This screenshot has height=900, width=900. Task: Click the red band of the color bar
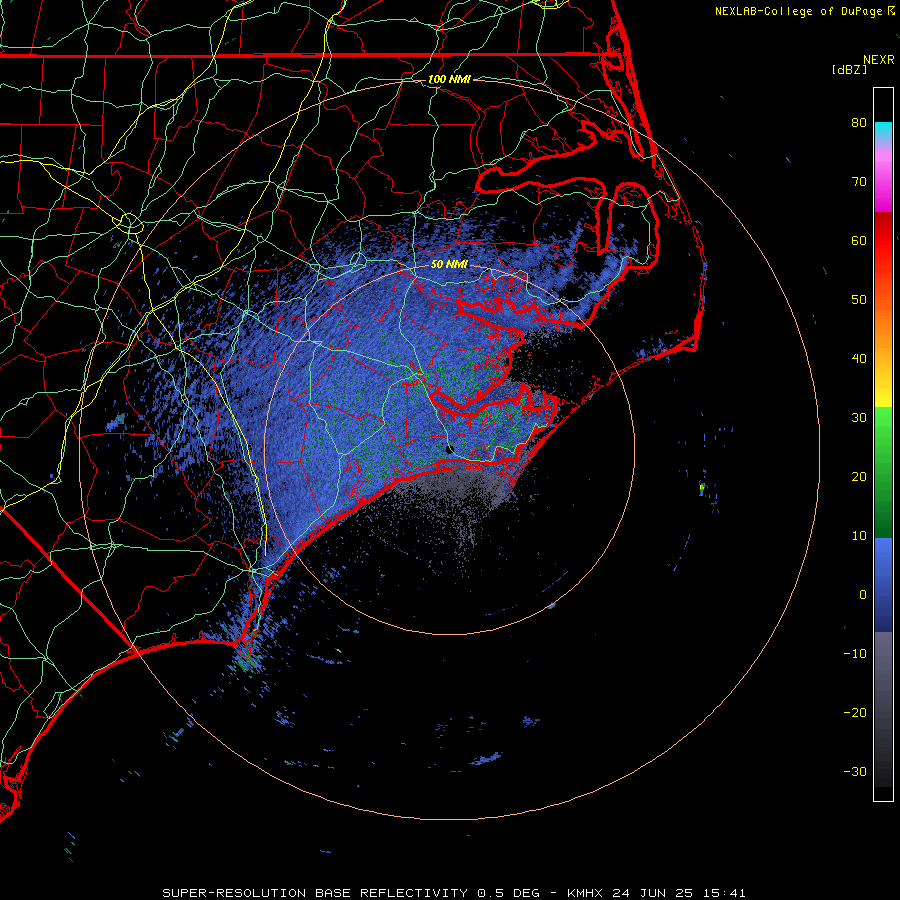click(x=883, y=241)
